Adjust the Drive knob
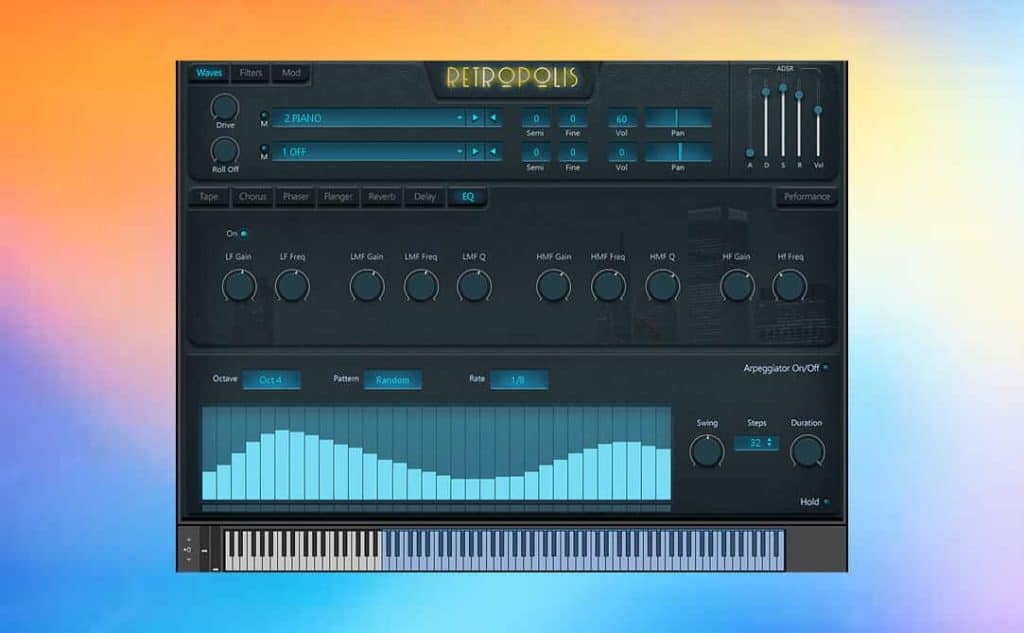This screenshot has height=633, width=1024. [x=225, y=107]
